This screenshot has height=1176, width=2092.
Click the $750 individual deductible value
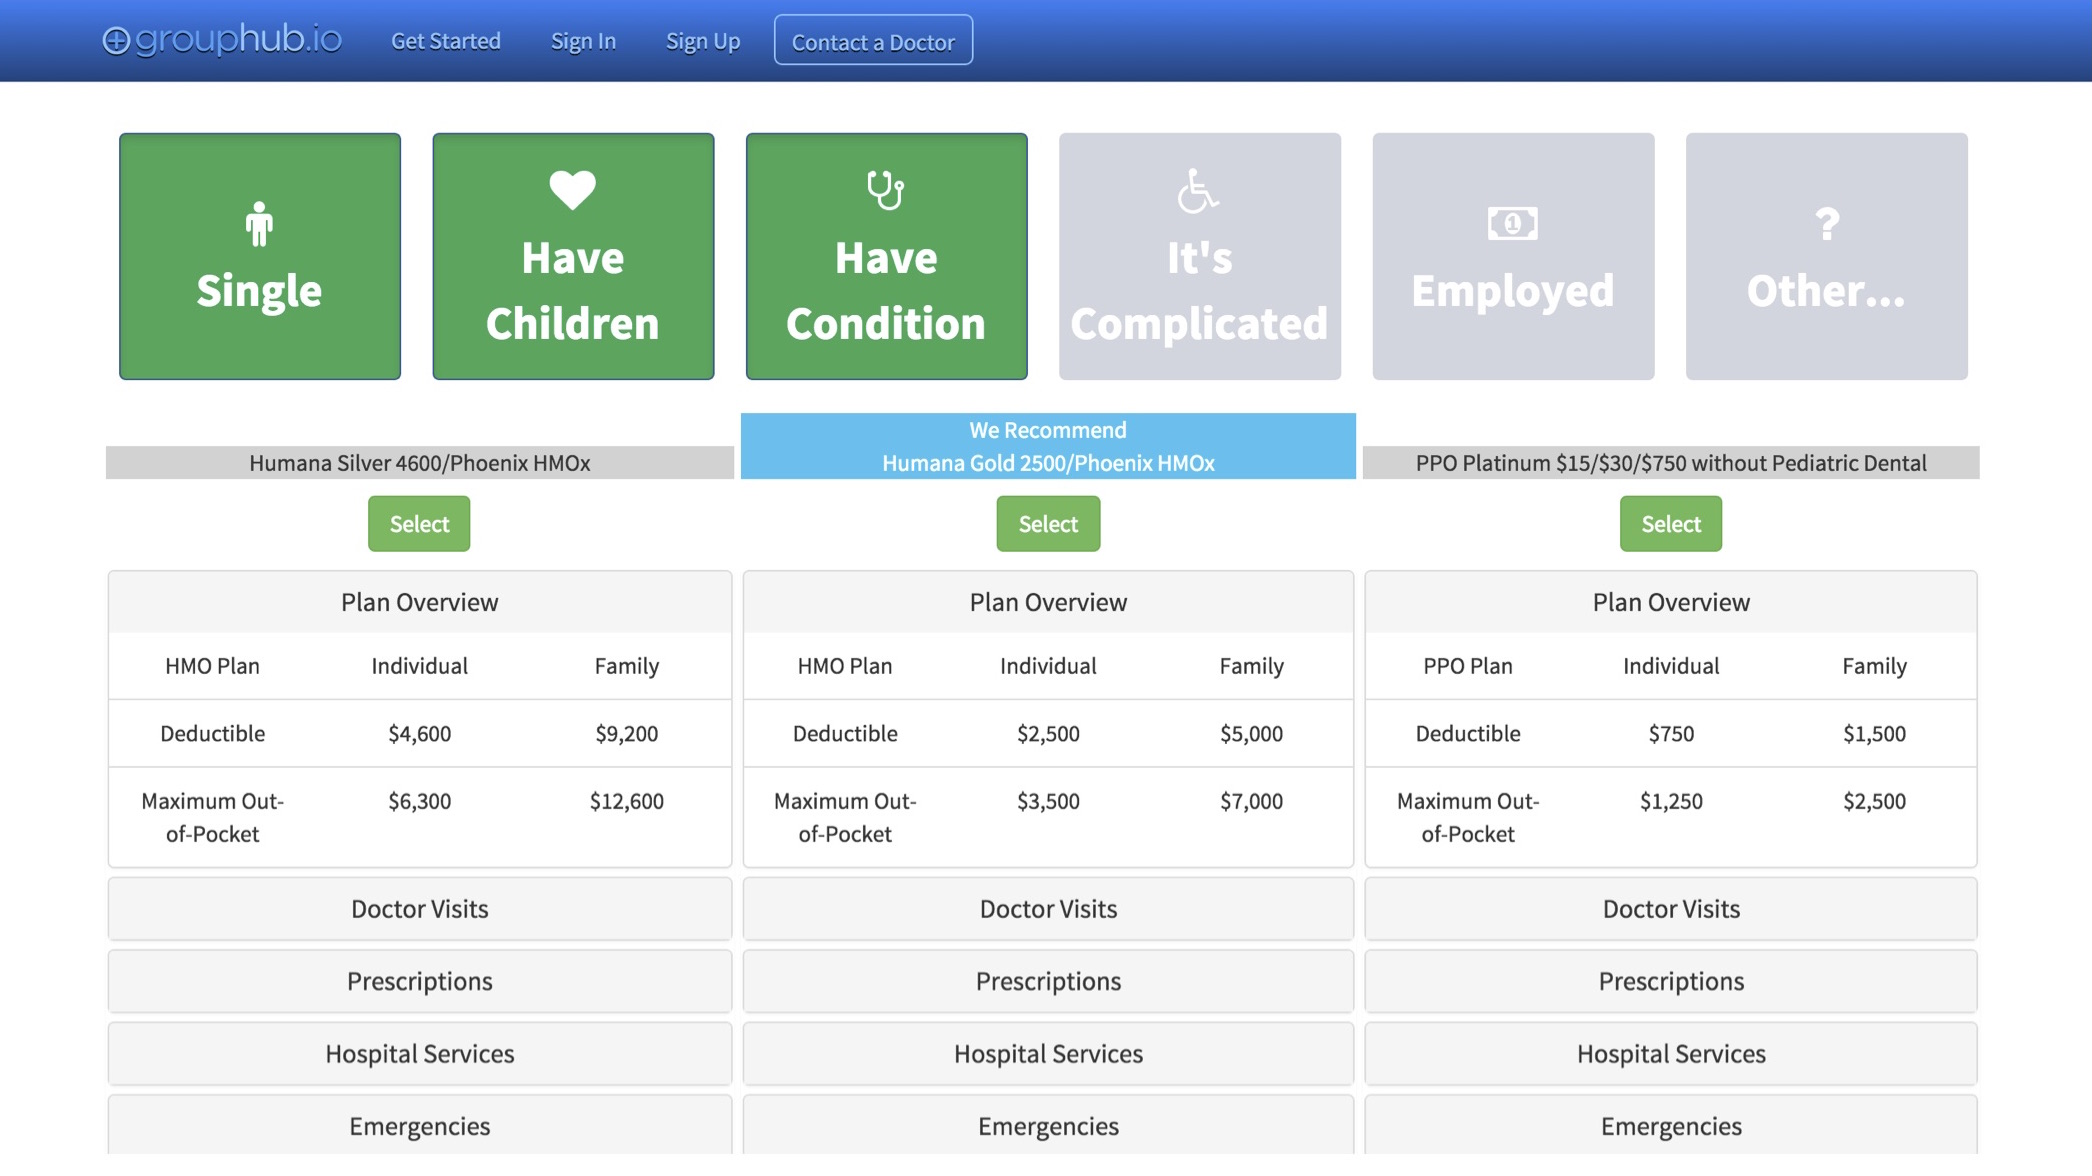click(x=1671, y=733)
